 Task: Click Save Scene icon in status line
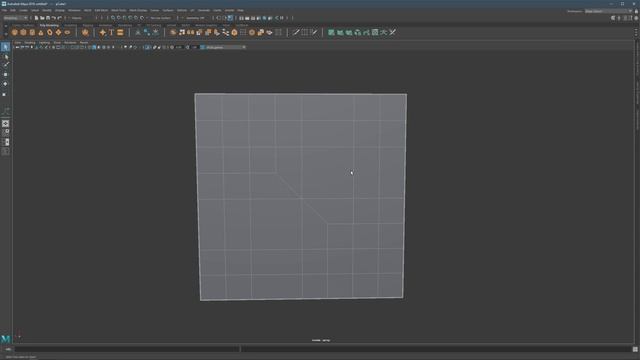(48, 18)
